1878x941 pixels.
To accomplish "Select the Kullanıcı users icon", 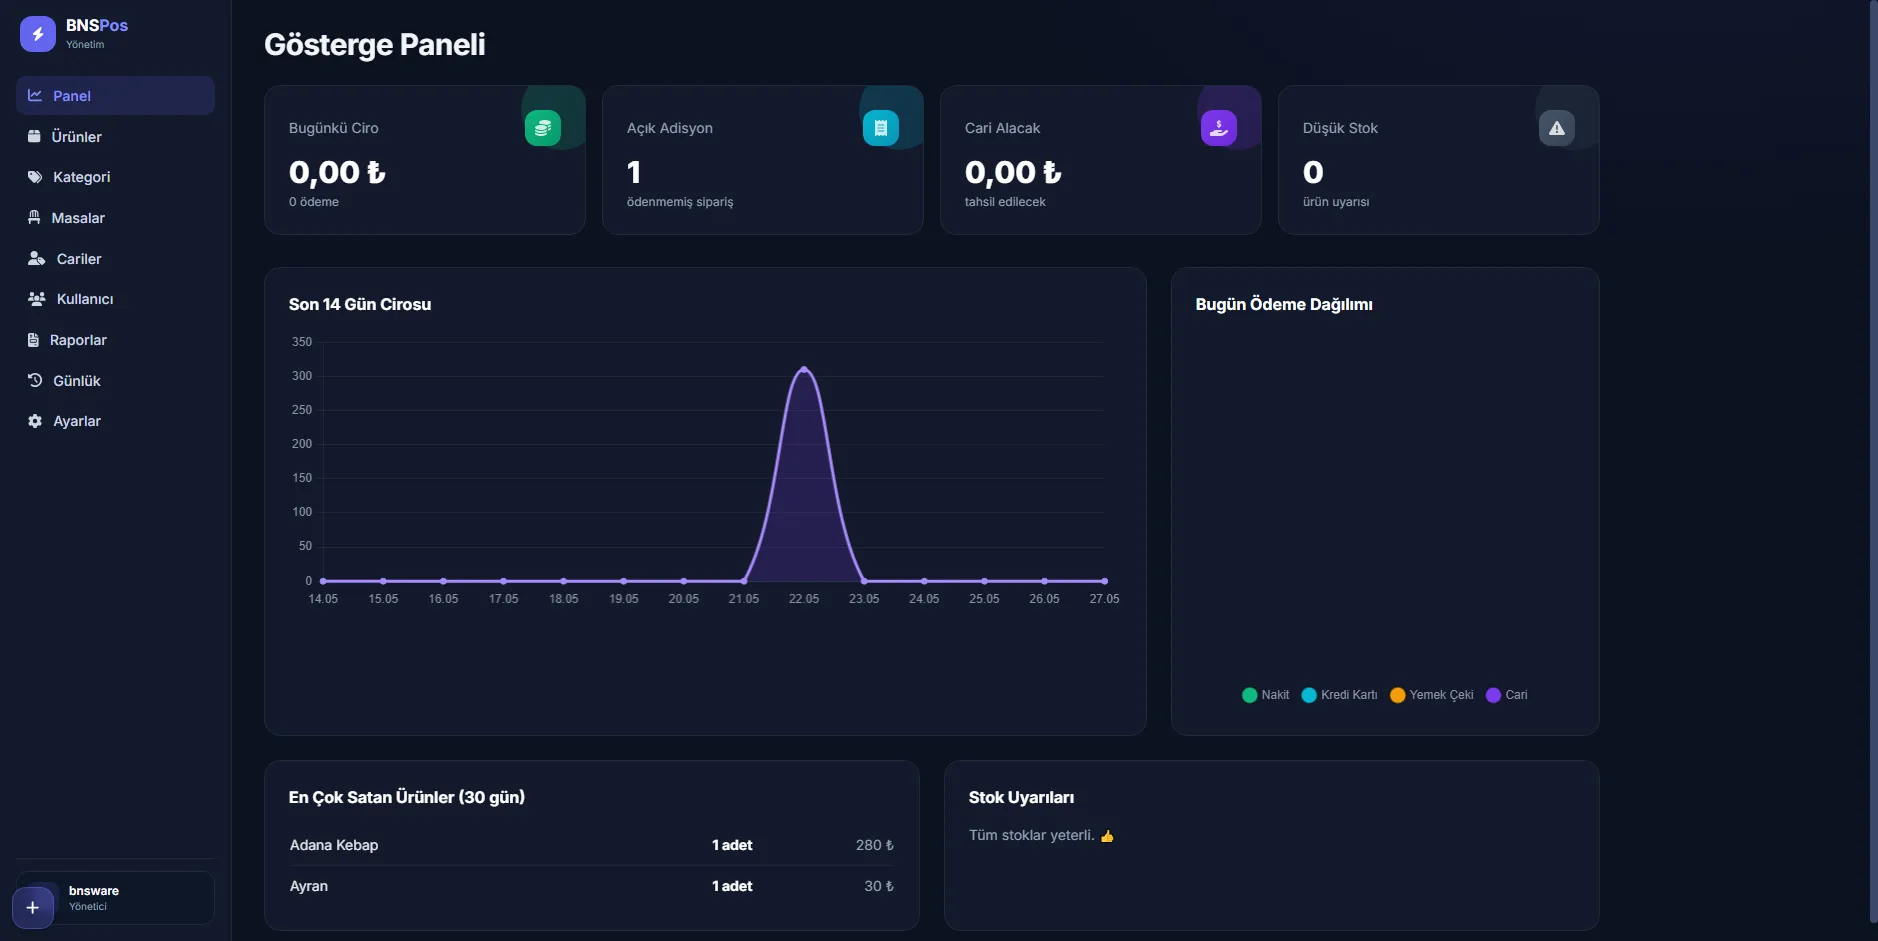I will [37, 299].
